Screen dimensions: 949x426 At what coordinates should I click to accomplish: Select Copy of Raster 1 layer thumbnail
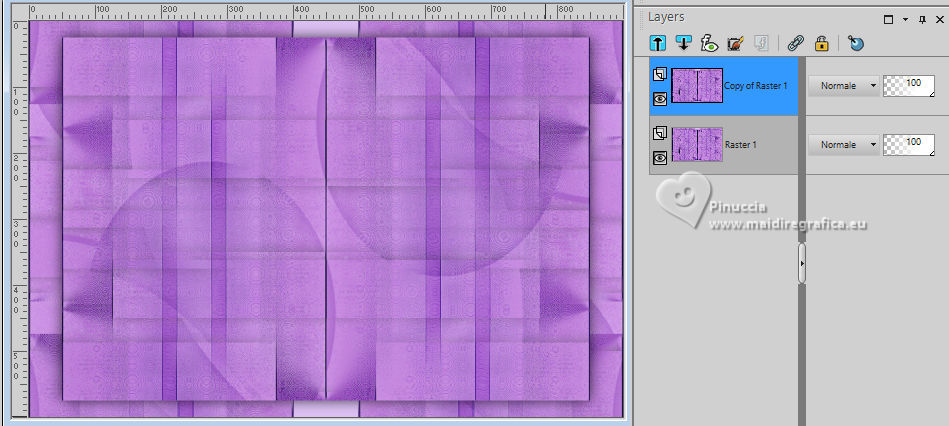[697, 85]
